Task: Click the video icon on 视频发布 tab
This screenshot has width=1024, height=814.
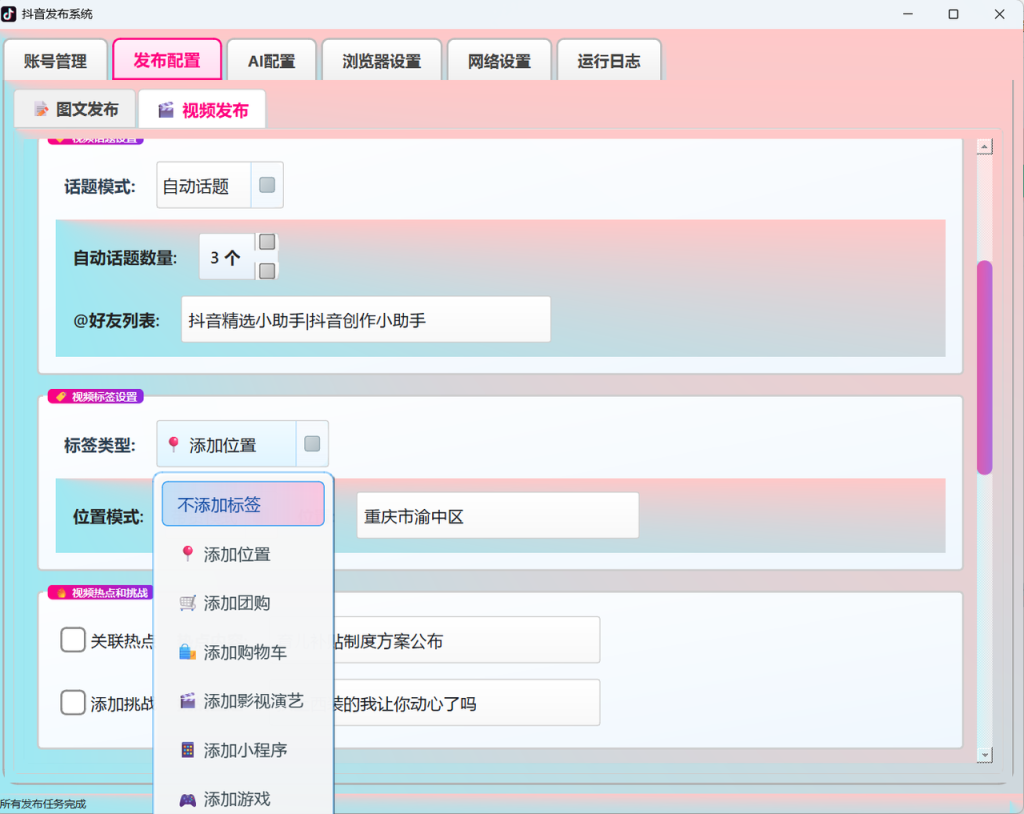Action: click(x=166, y=110)
